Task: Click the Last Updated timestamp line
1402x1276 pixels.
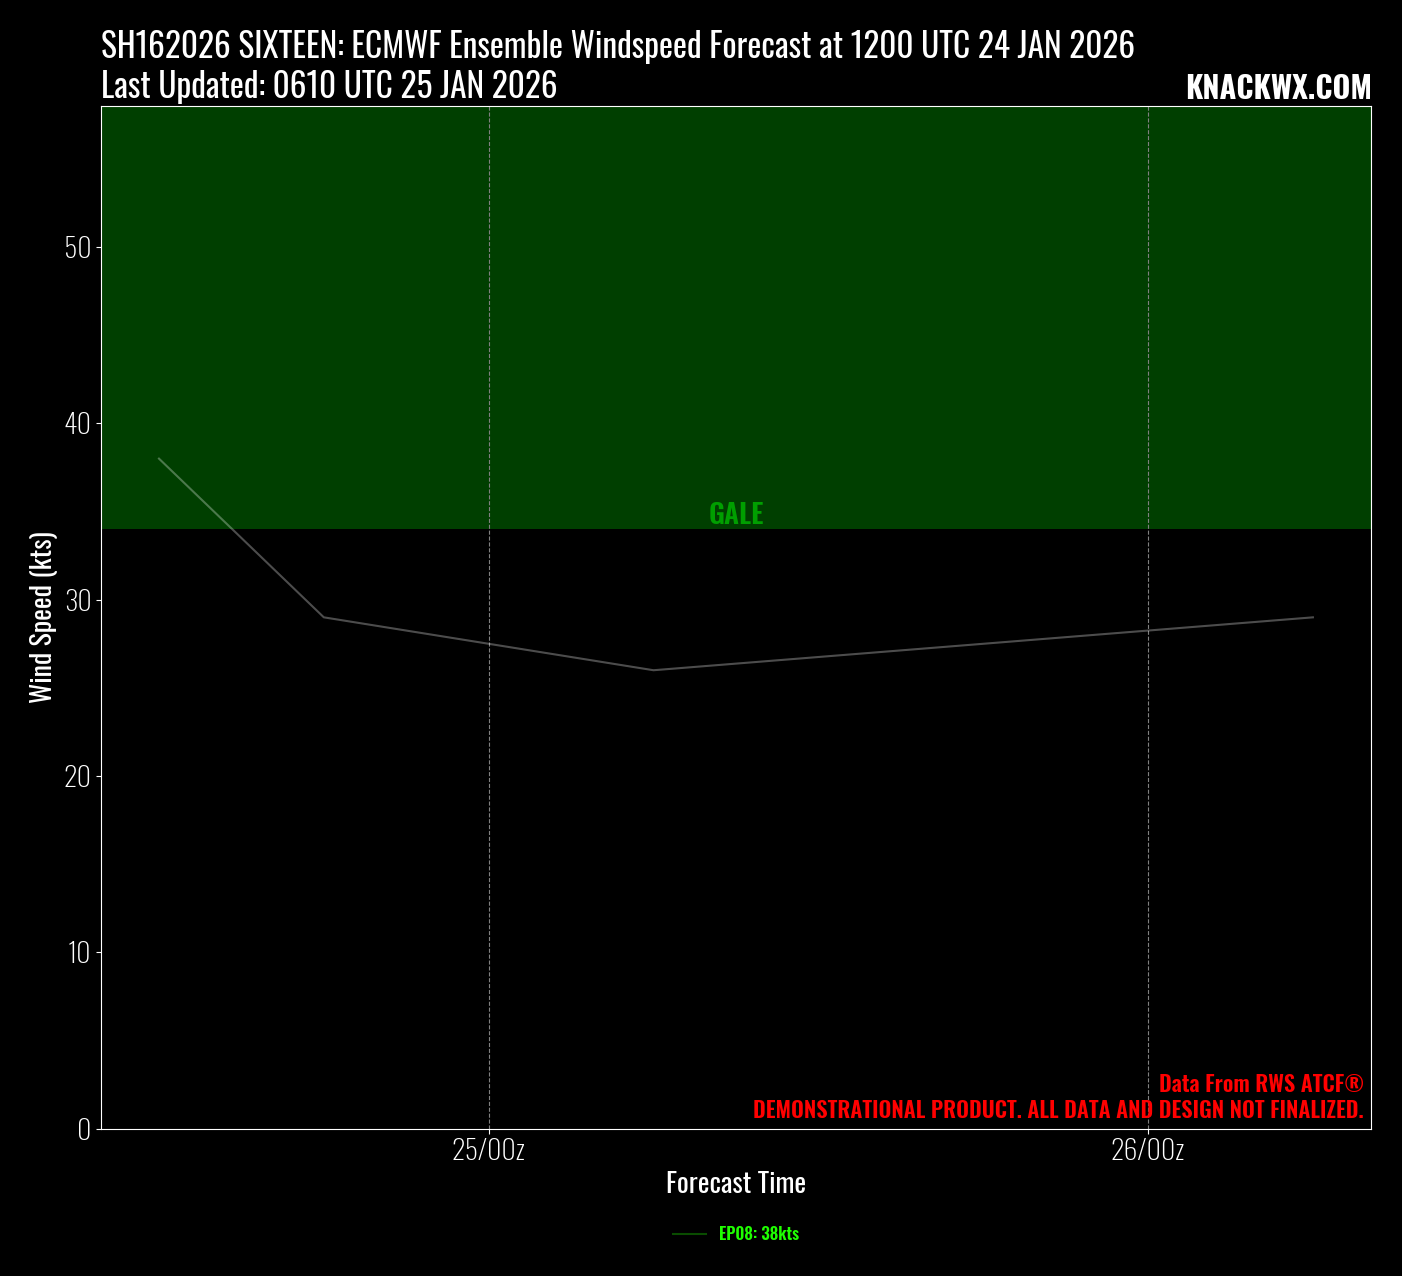Action: [x=329, y=86]
